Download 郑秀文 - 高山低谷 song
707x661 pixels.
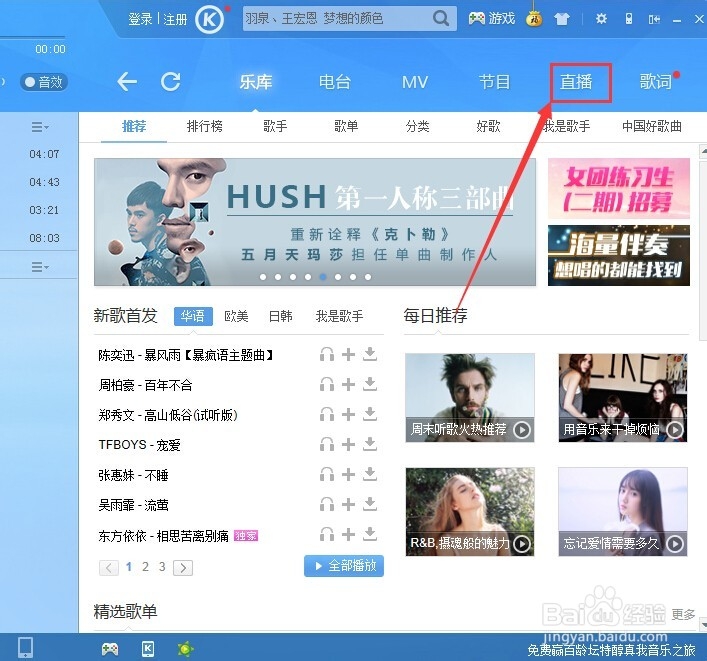point(370,414)
